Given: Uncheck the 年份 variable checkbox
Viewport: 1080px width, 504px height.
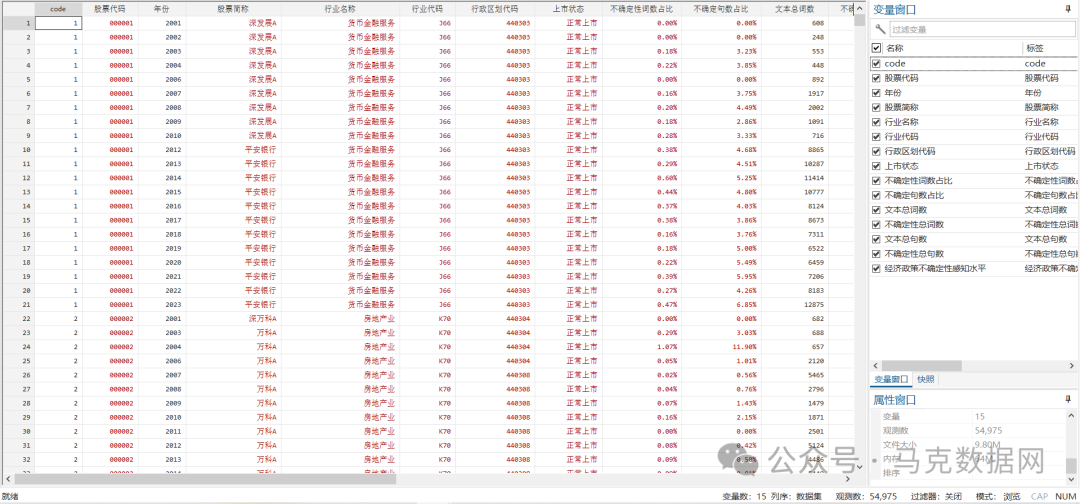Looking at the screenshot, I should pyautogui.click(x=876, y=92).
